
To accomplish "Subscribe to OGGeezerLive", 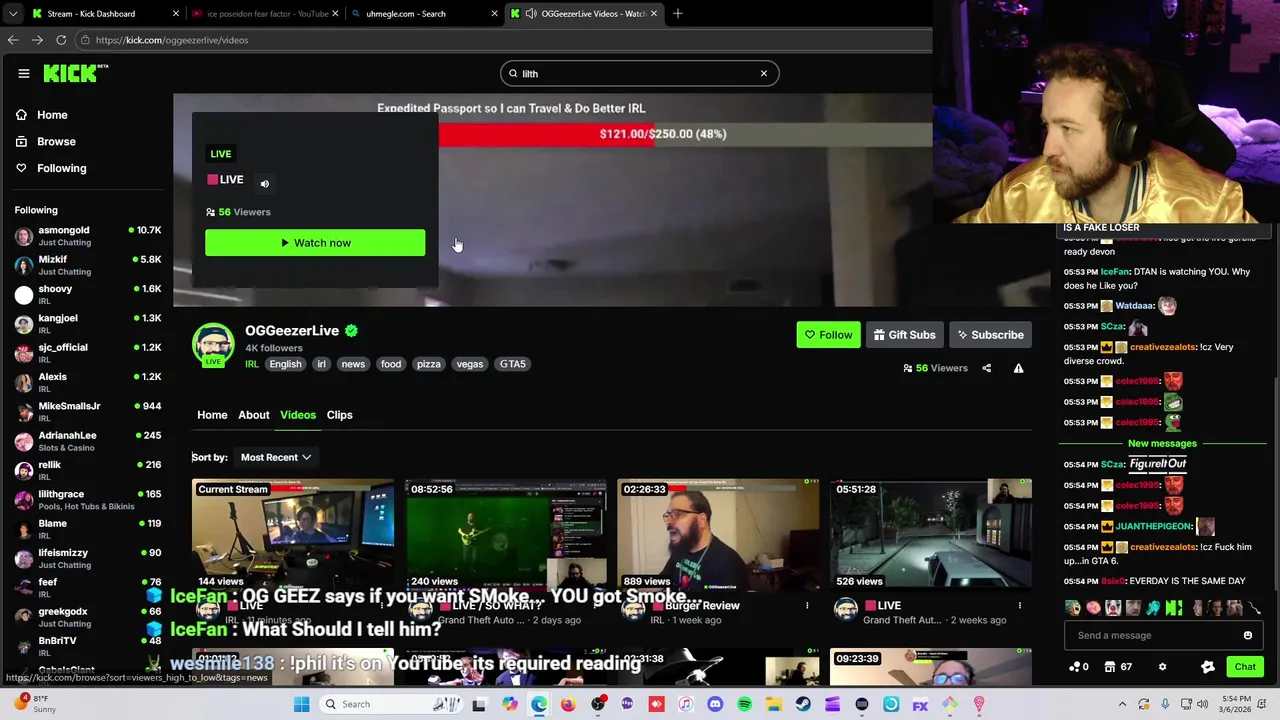I will coord(990,335).
